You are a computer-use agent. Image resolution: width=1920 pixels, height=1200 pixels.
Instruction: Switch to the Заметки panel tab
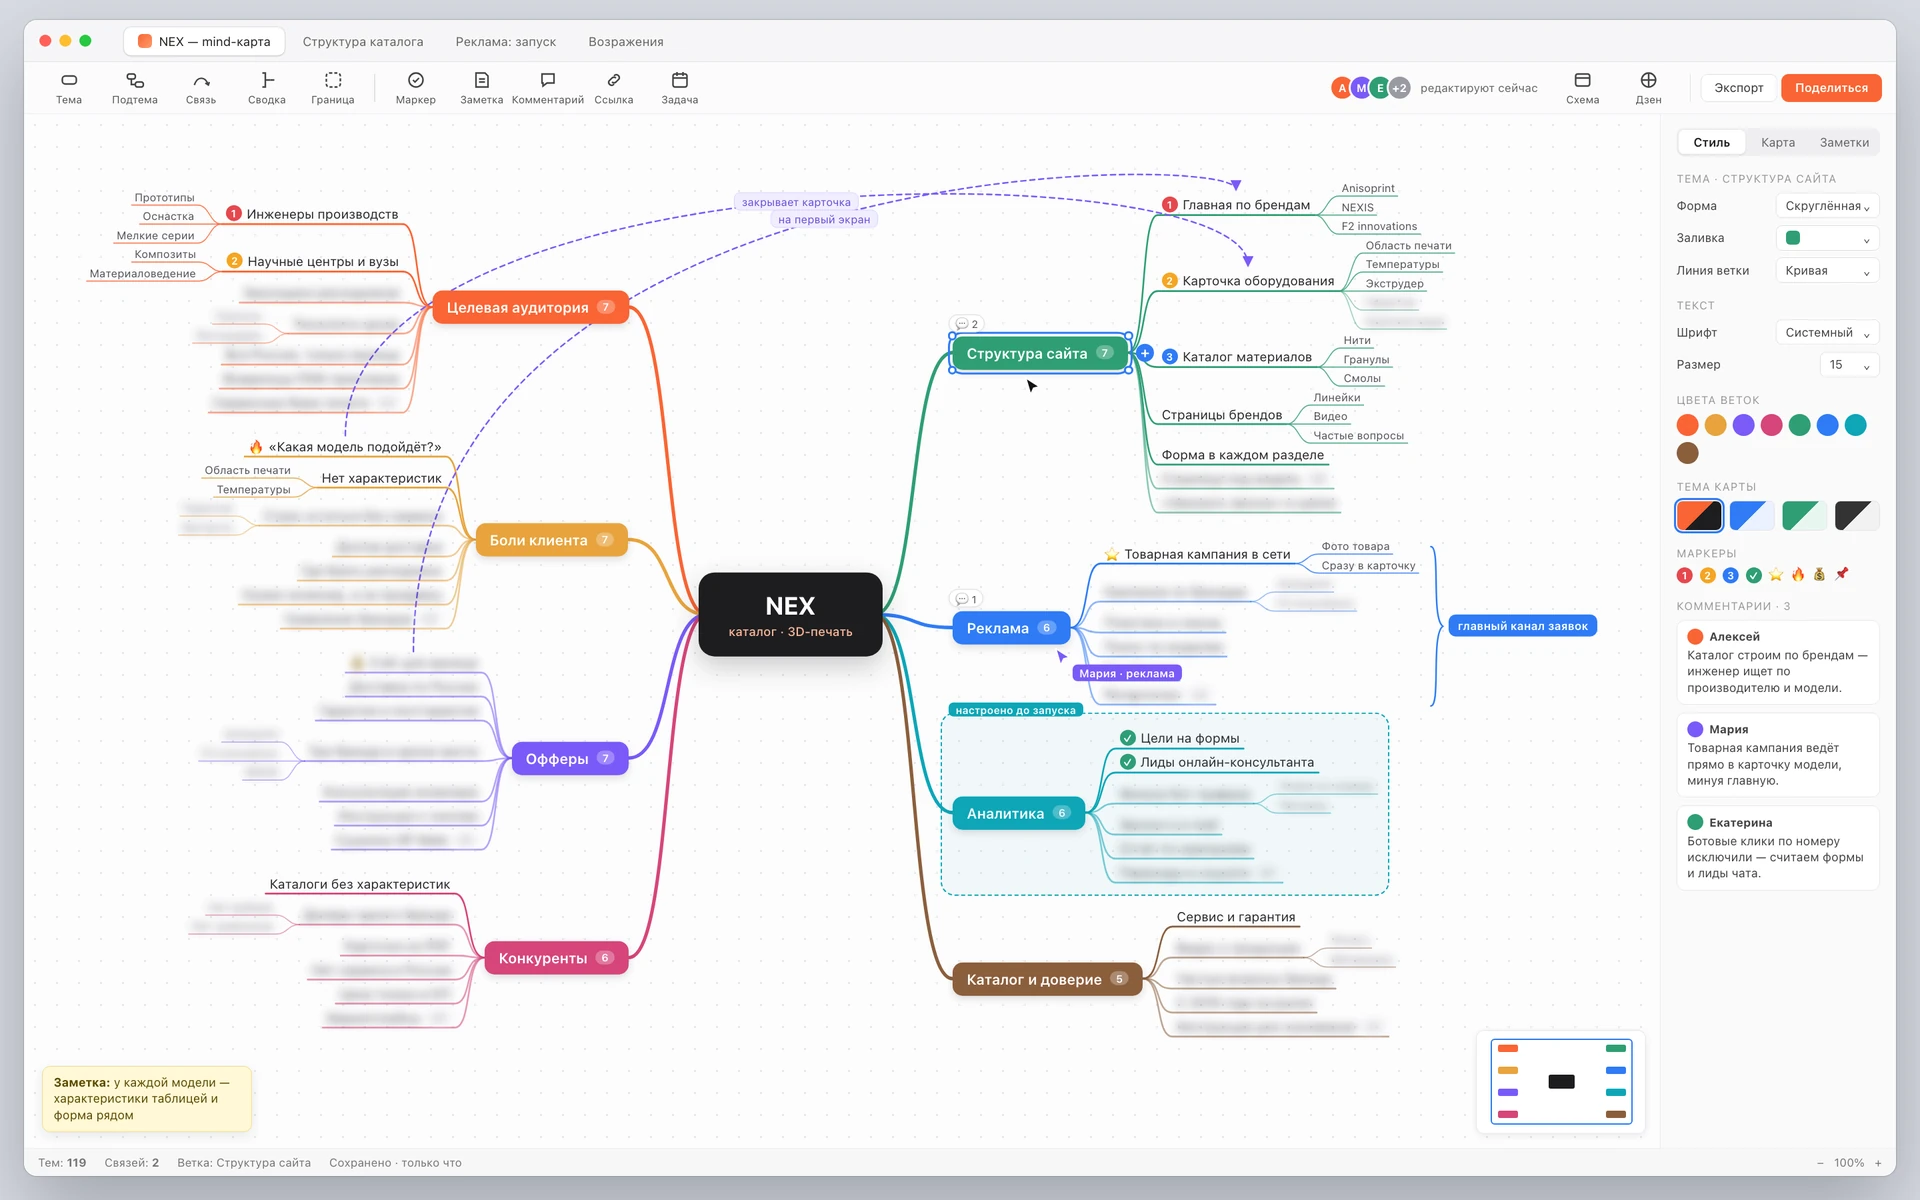(x=1844, y=142)
